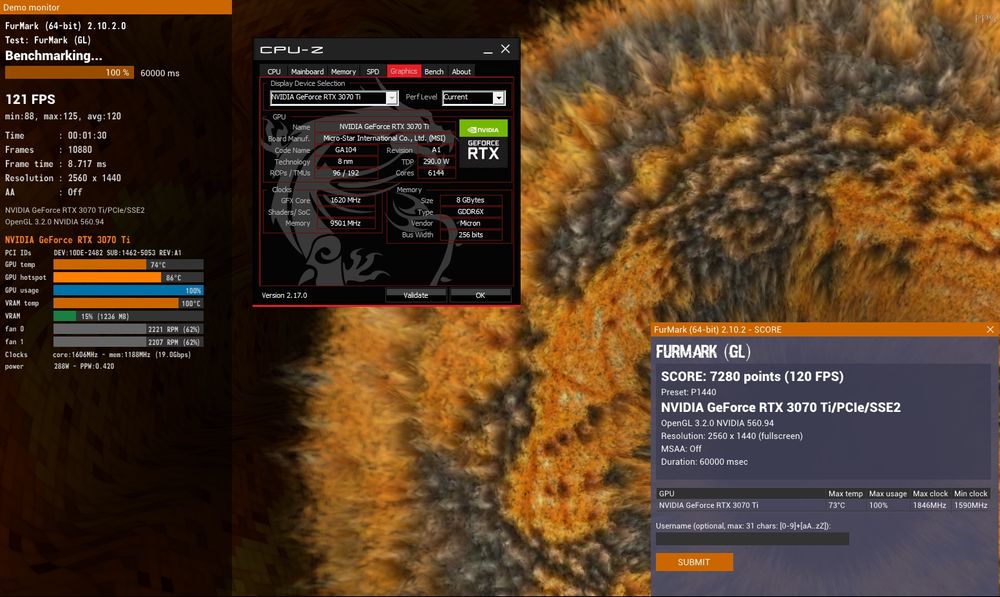Click the Clocks core:1606MHz readout
The height and width of the screenshot is (597, 1000).
(x=122, y=355)
